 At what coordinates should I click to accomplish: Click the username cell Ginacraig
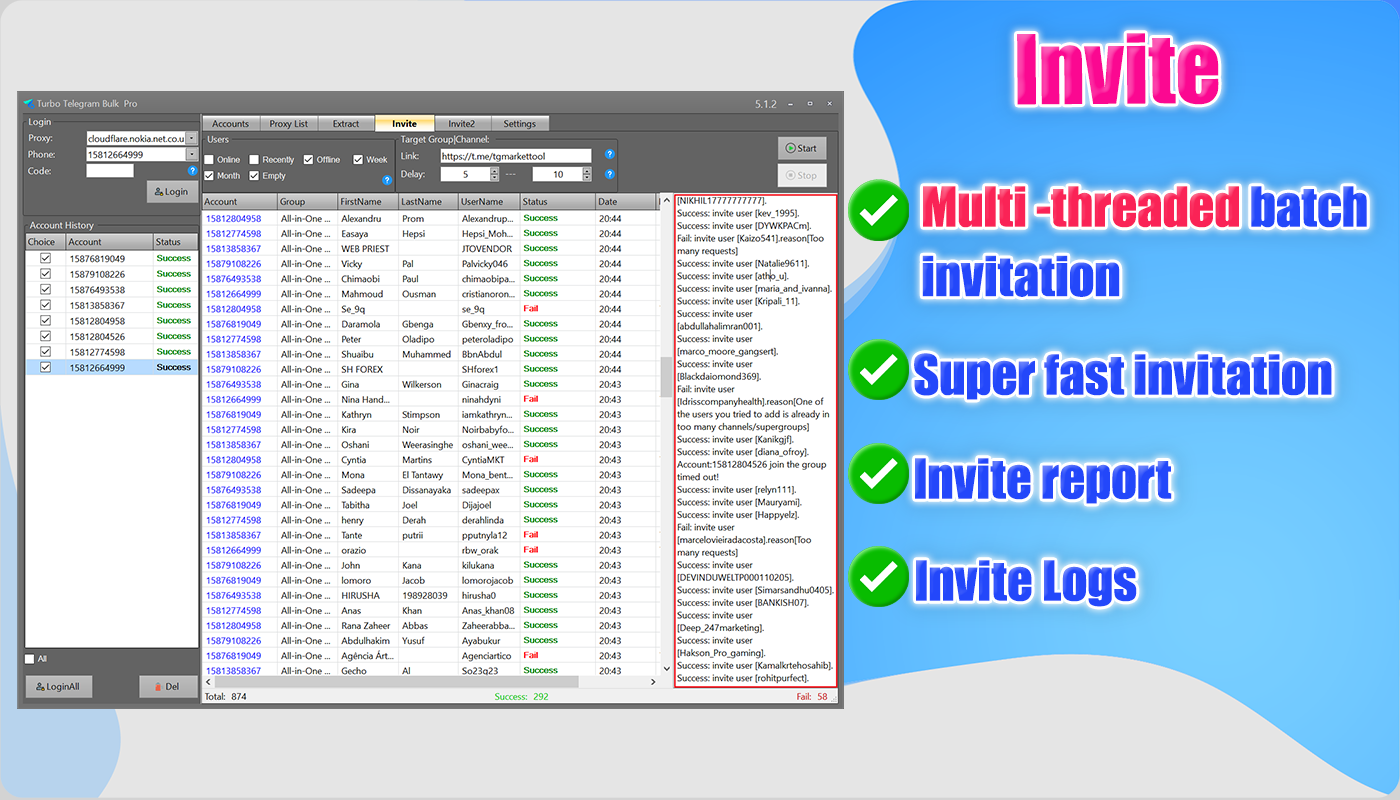487,384
